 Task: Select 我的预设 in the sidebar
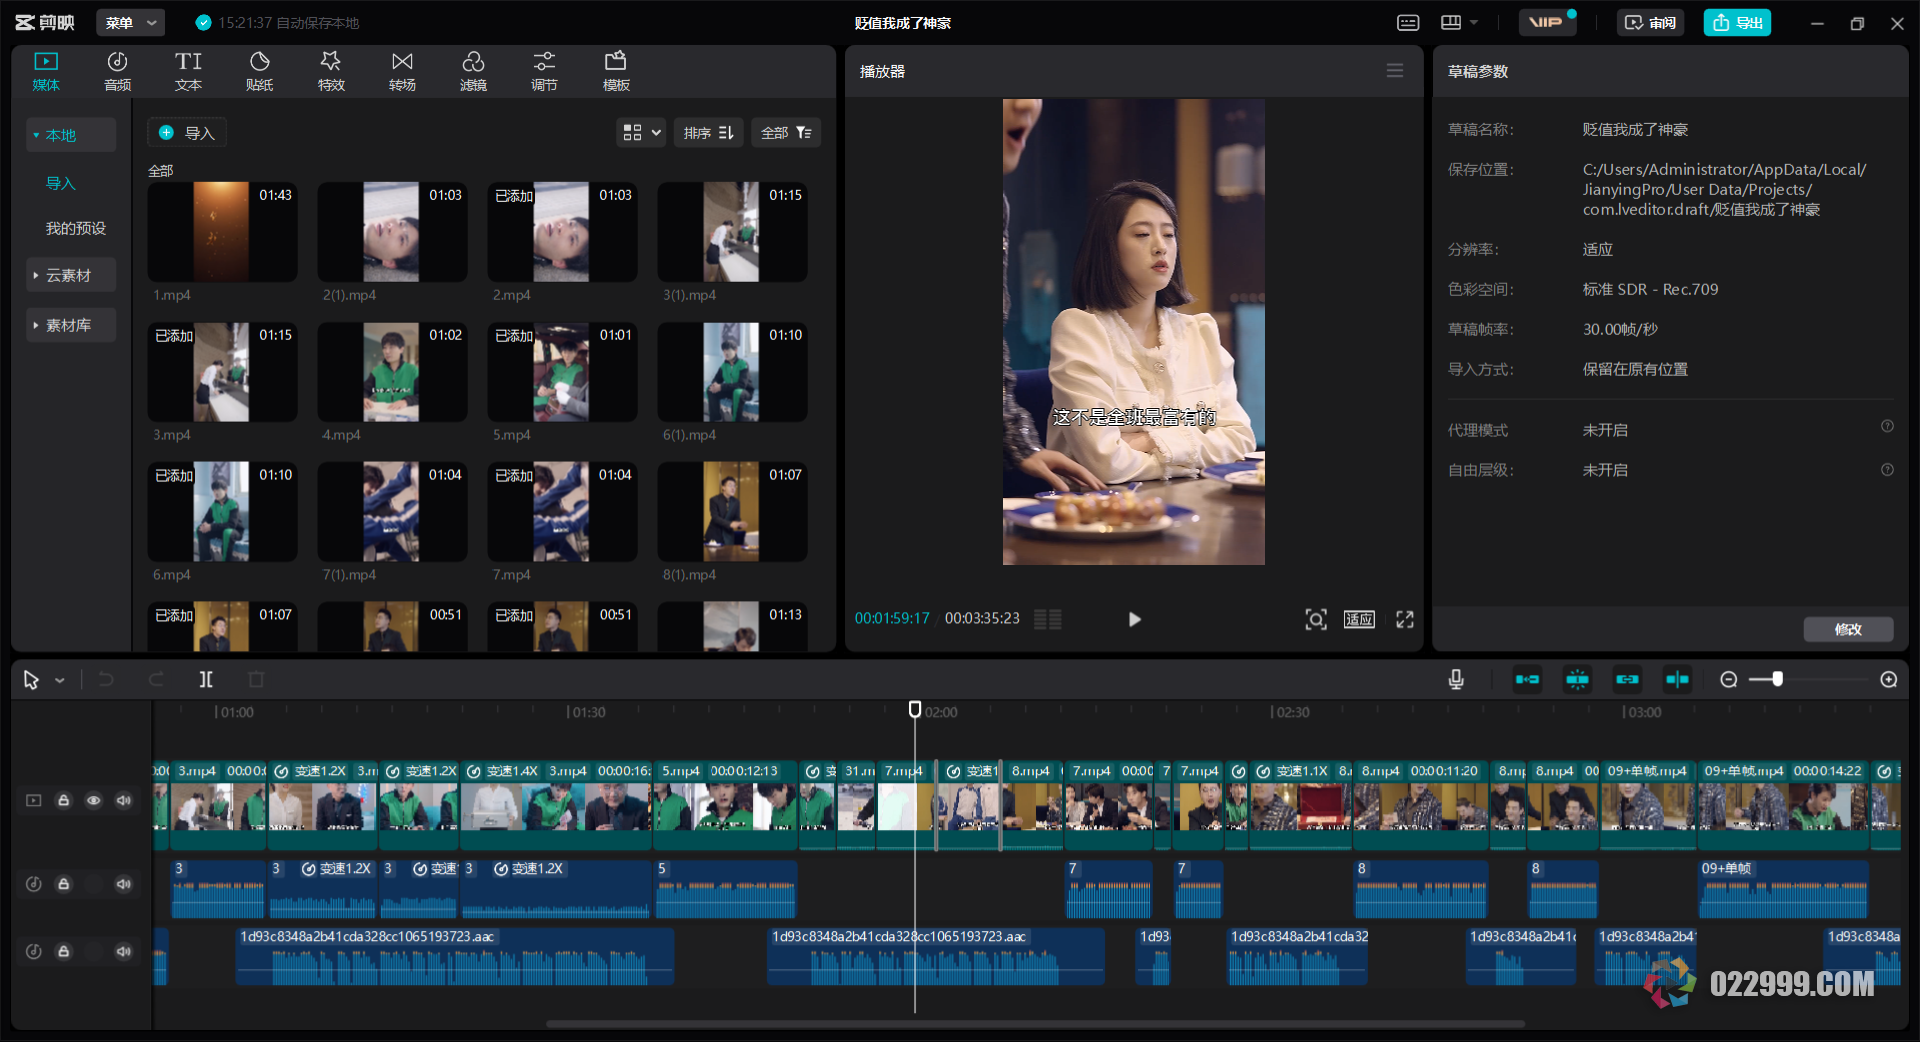coord(75,228)
